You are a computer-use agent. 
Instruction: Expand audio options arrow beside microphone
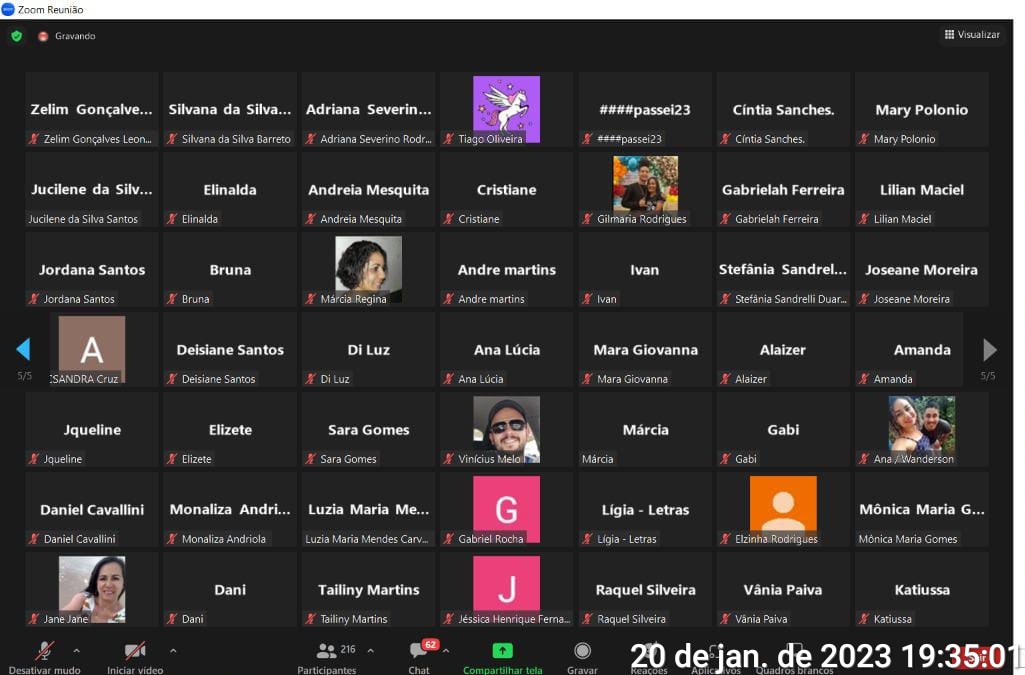tap(77, 650)
